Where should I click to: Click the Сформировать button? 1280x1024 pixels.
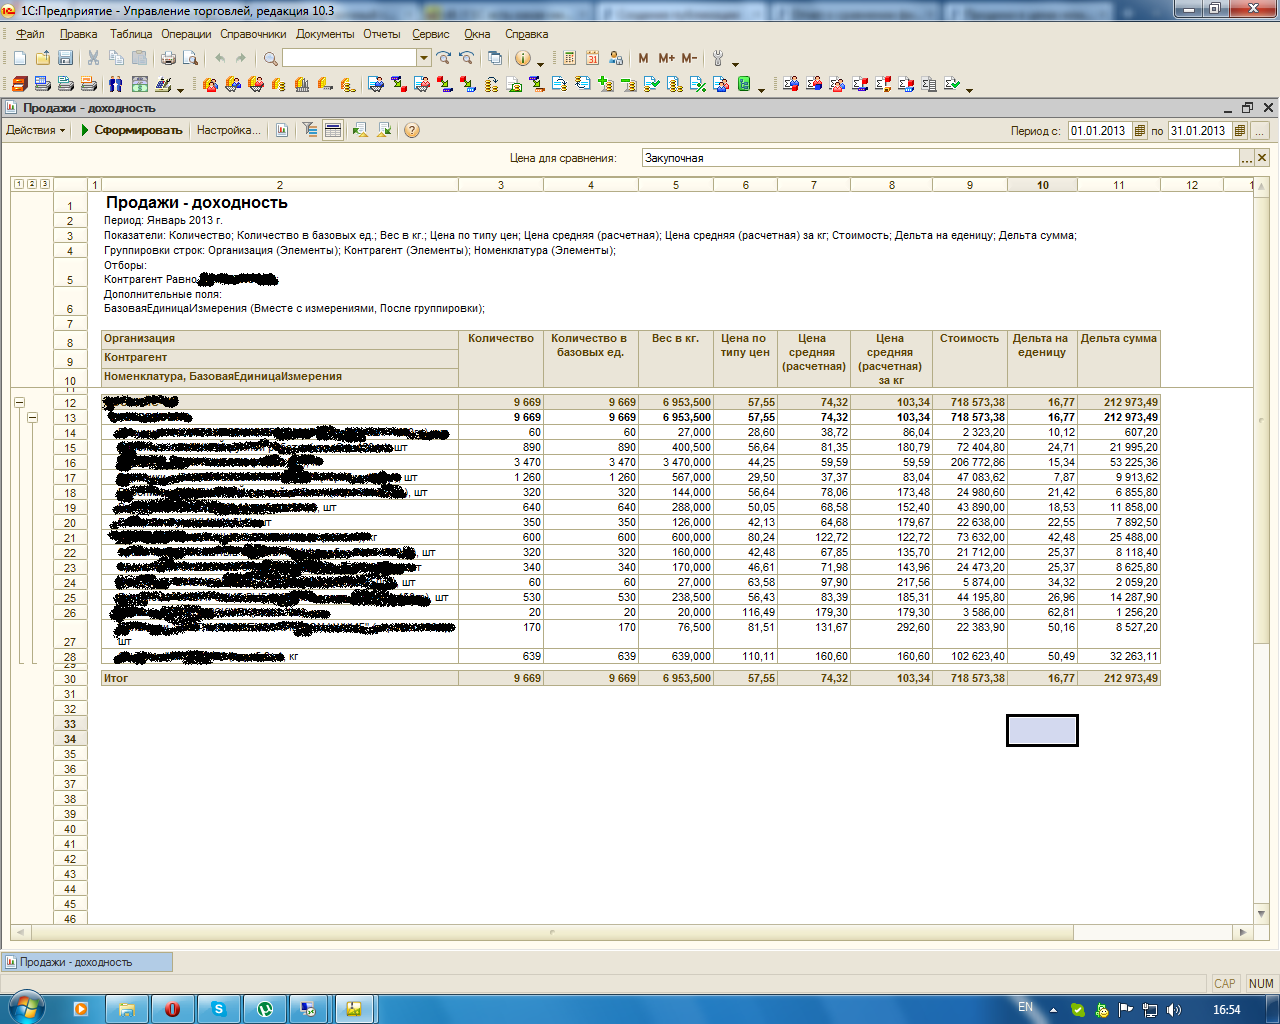point(131,130)
